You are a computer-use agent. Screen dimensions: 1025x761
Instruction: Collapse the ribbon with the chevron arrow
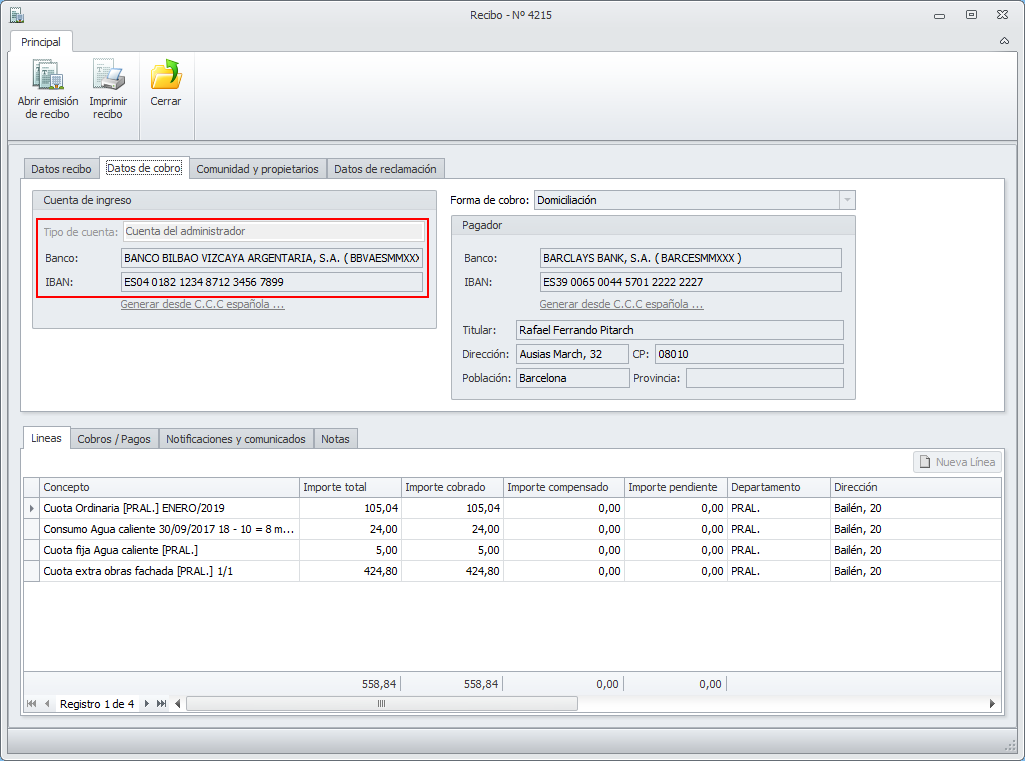click(x=1004, y=42)
